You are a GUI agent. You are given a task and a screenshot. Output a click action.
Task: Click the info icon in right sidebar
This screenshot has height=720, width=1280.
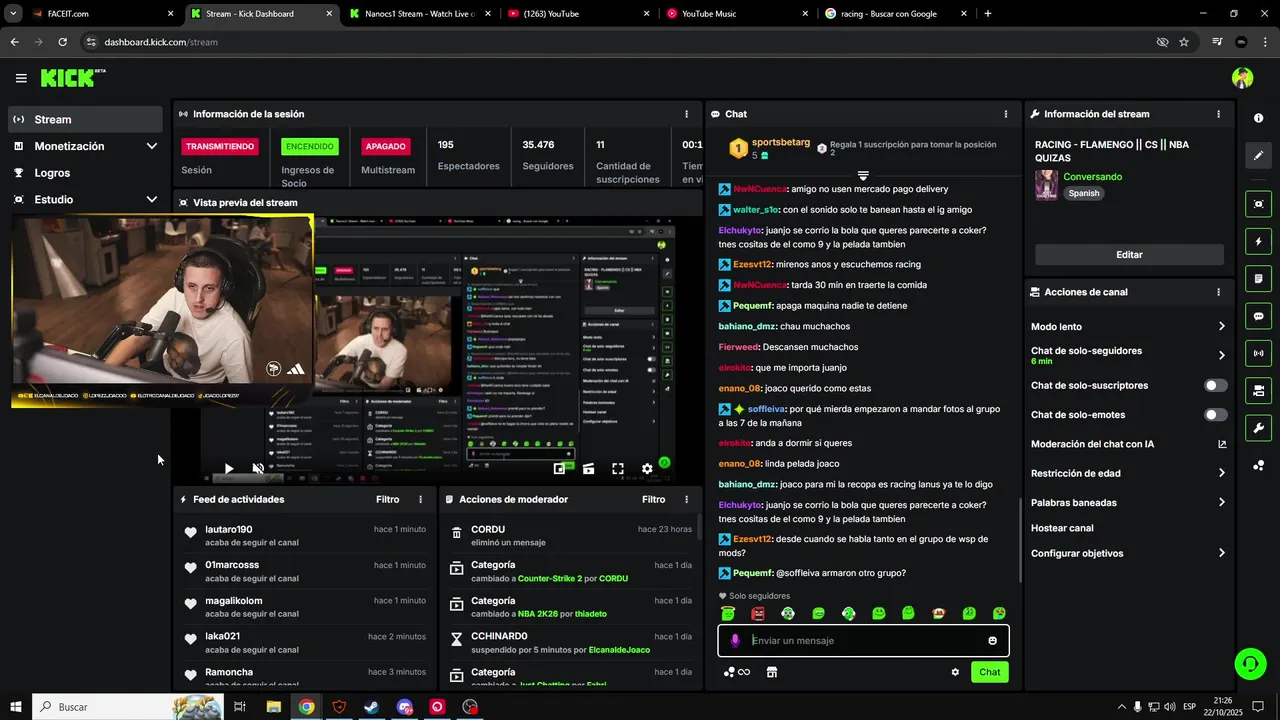1258,118
